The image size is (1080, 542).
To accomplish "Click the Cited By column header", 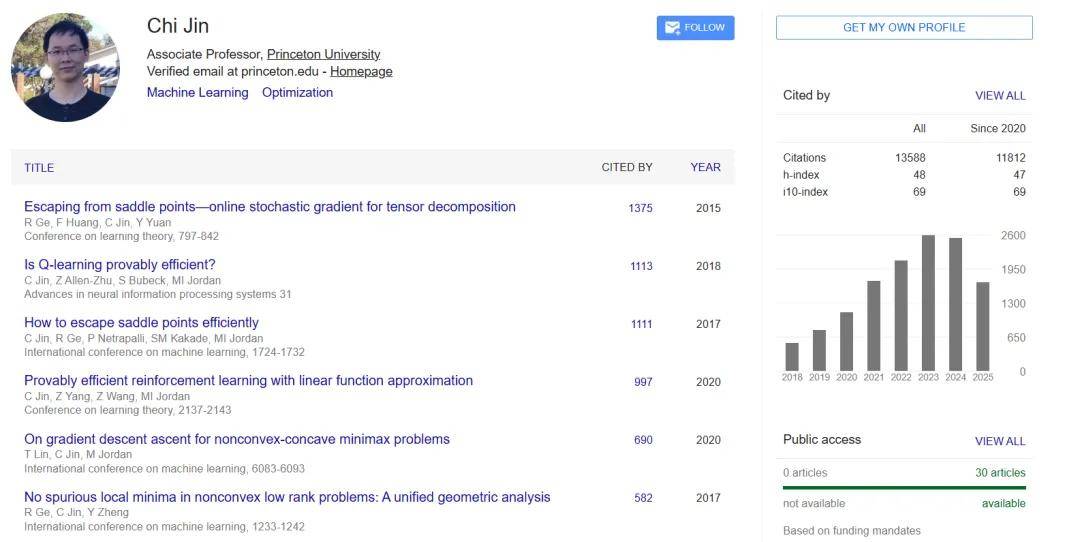I will pyautogui.click(x=626, y=167).
